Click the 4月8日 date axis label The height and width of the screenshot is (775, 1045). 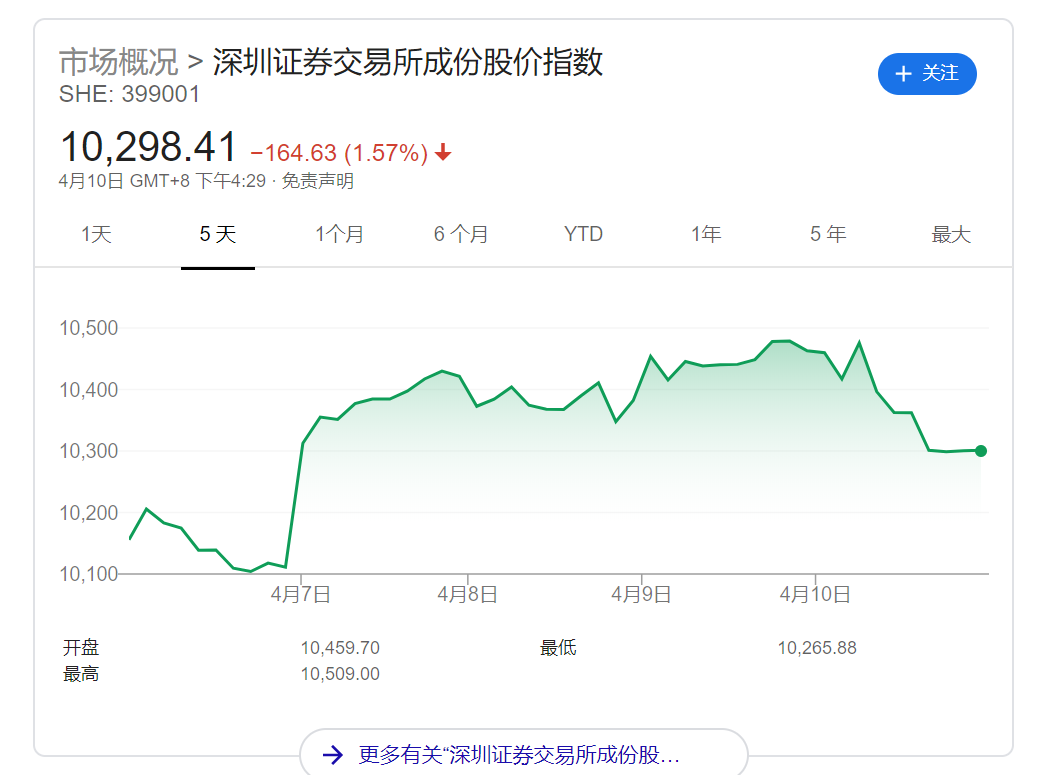pyautogui.click(x=467, y=594)
